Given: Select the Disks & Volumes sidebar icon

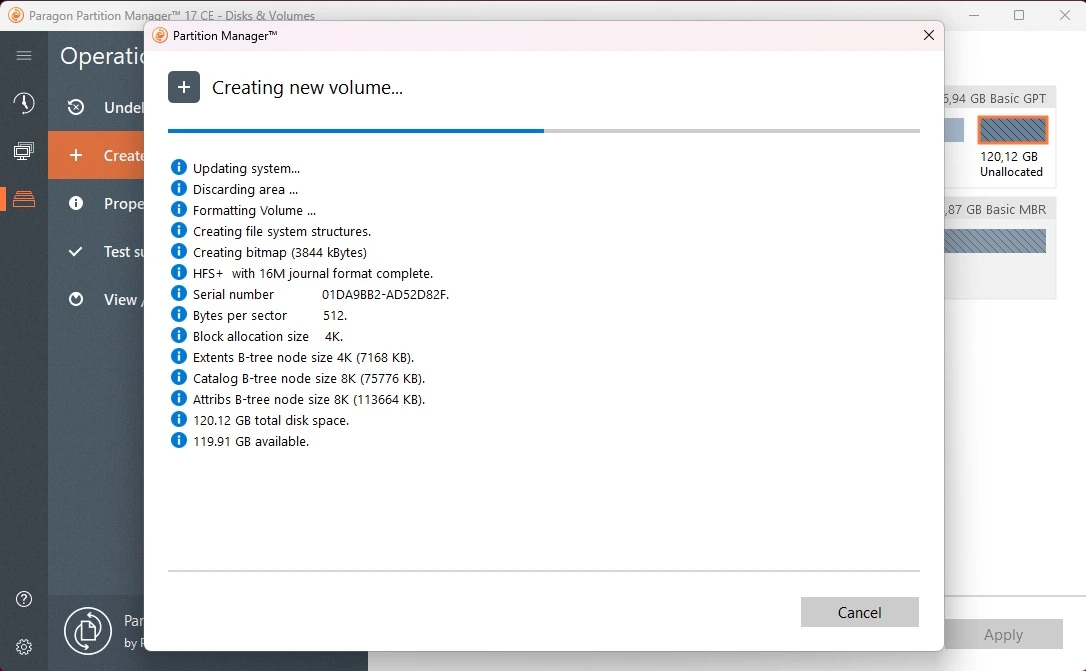Looking at the screenshot, I should (x=24, y=199).
